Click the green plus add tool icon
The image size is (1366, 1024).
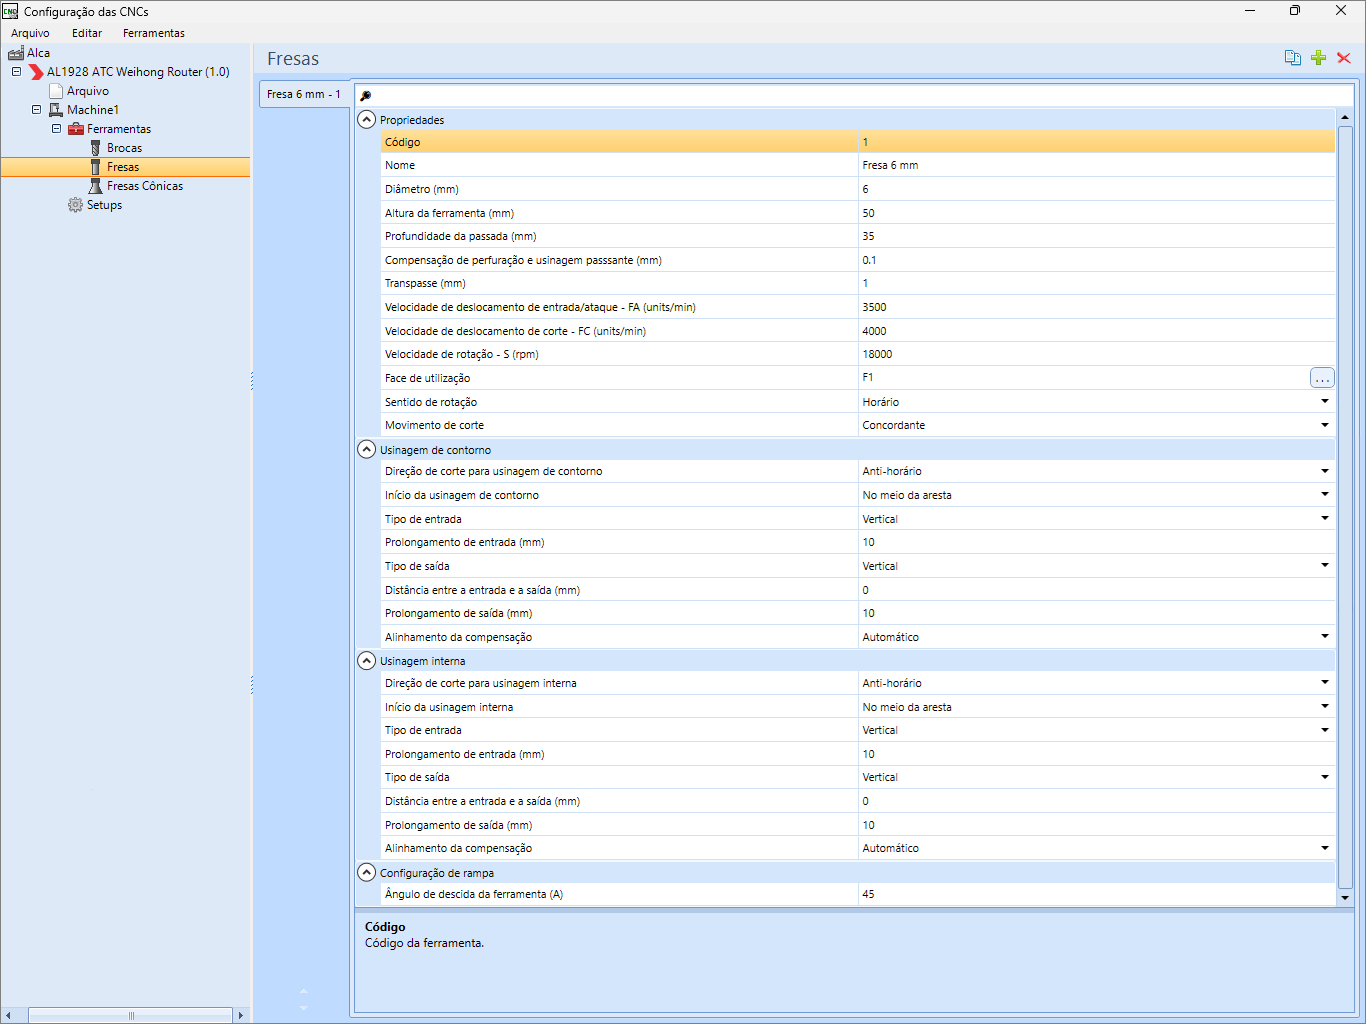1318,58
